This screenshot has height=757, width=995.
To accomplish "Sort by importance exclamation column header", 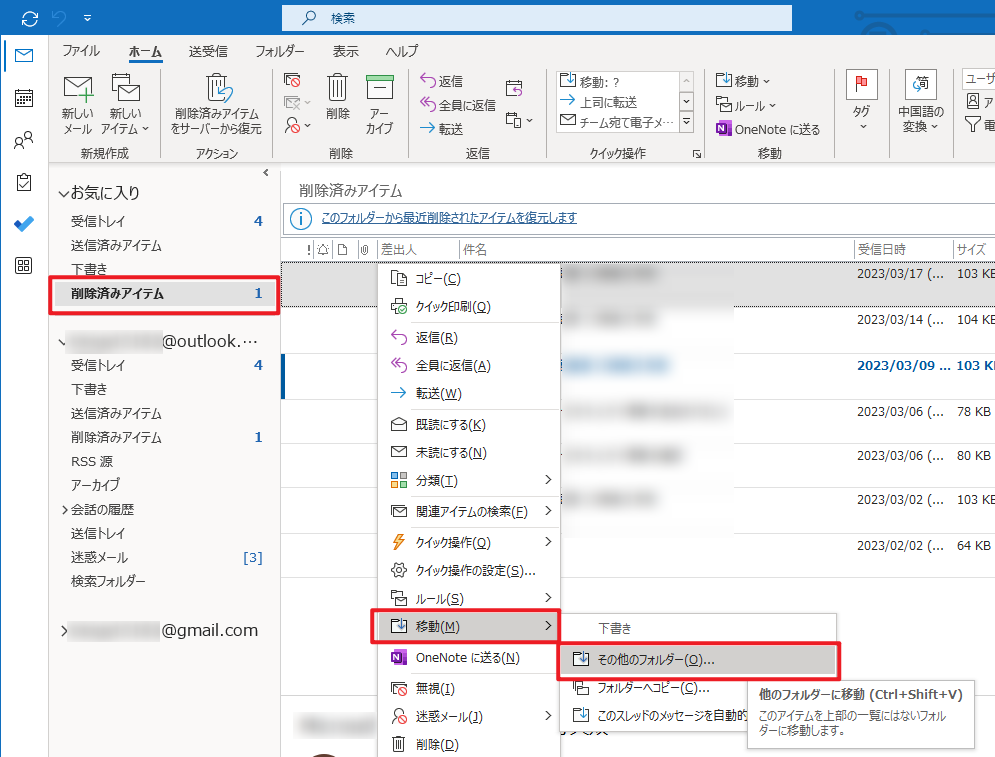I will click(x=309, y=250).
